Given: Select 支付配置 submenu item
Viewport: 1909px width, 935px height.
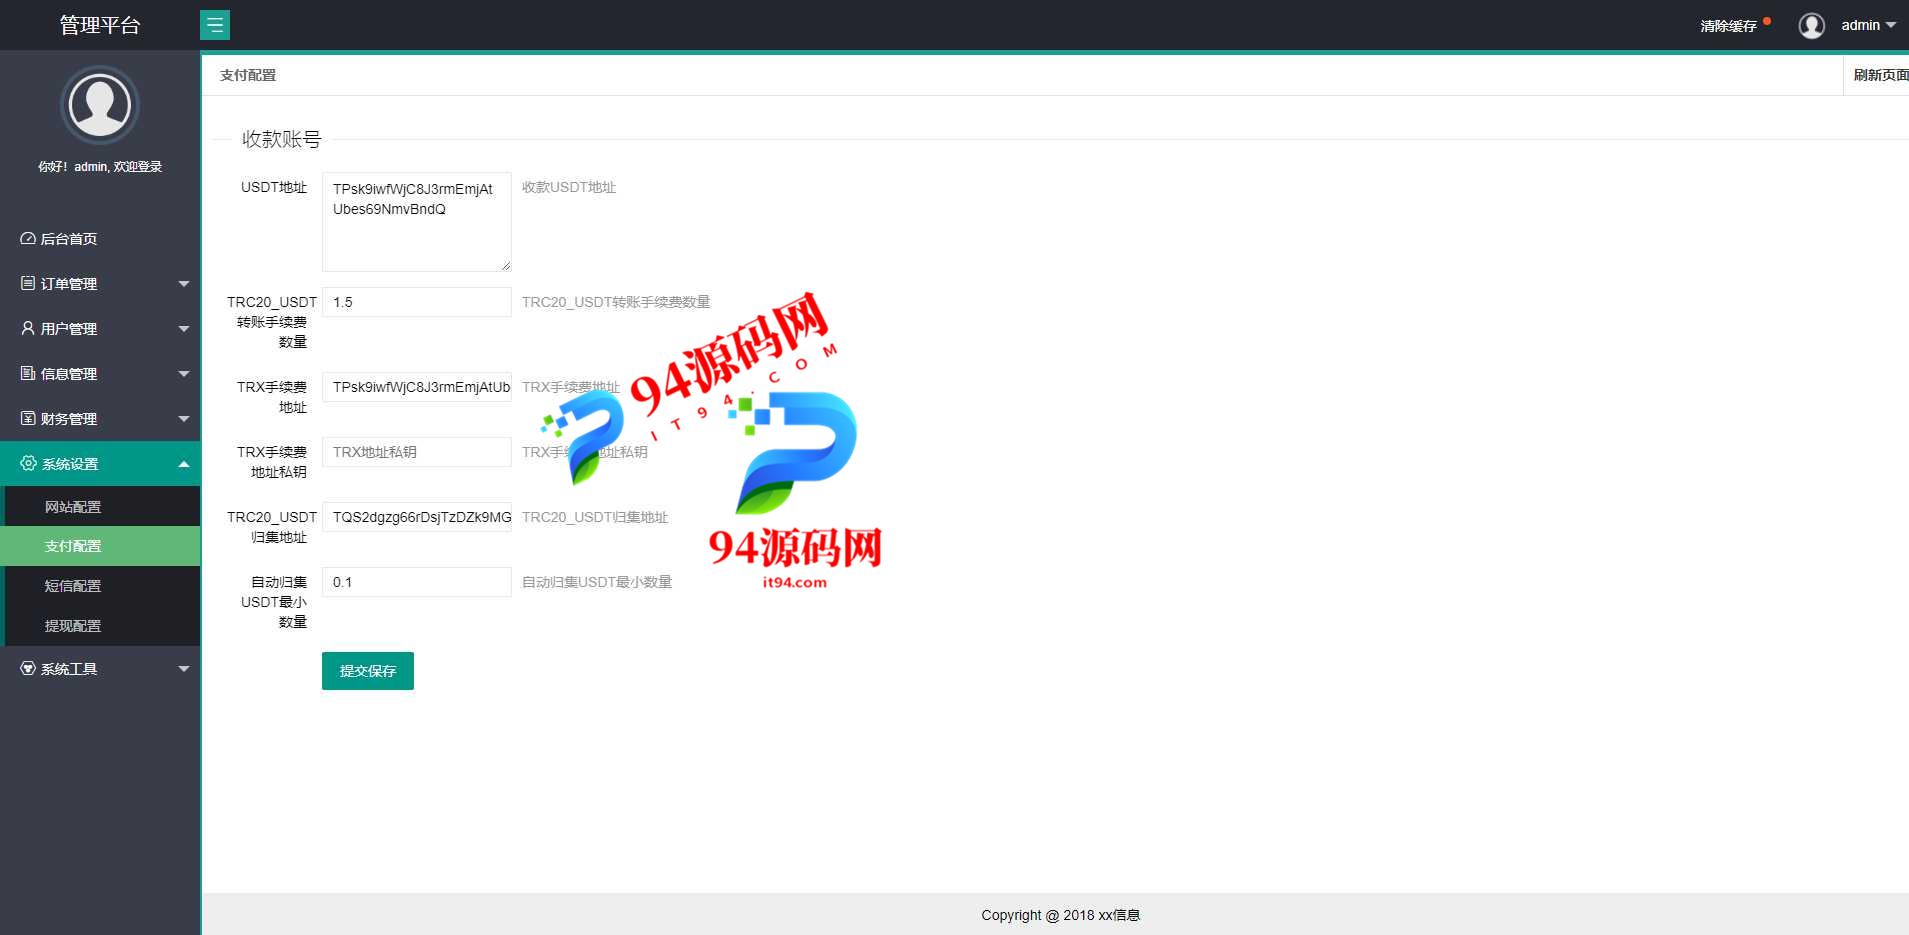Looking at the screenshot, I should 100,546.
